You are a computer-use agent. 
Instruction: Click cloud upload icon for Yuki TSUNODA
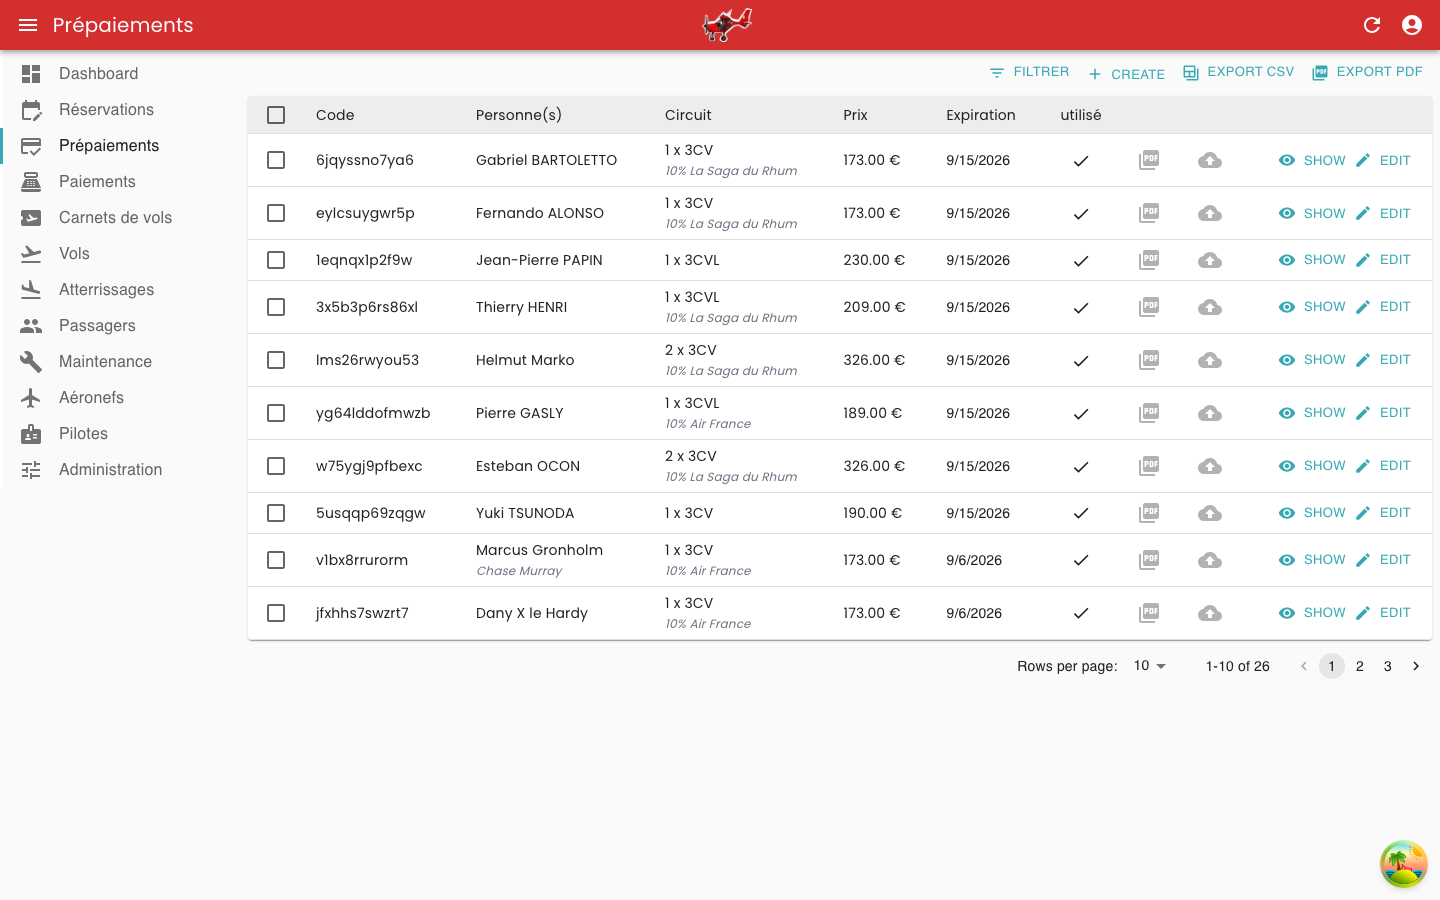pos(1210,513)
